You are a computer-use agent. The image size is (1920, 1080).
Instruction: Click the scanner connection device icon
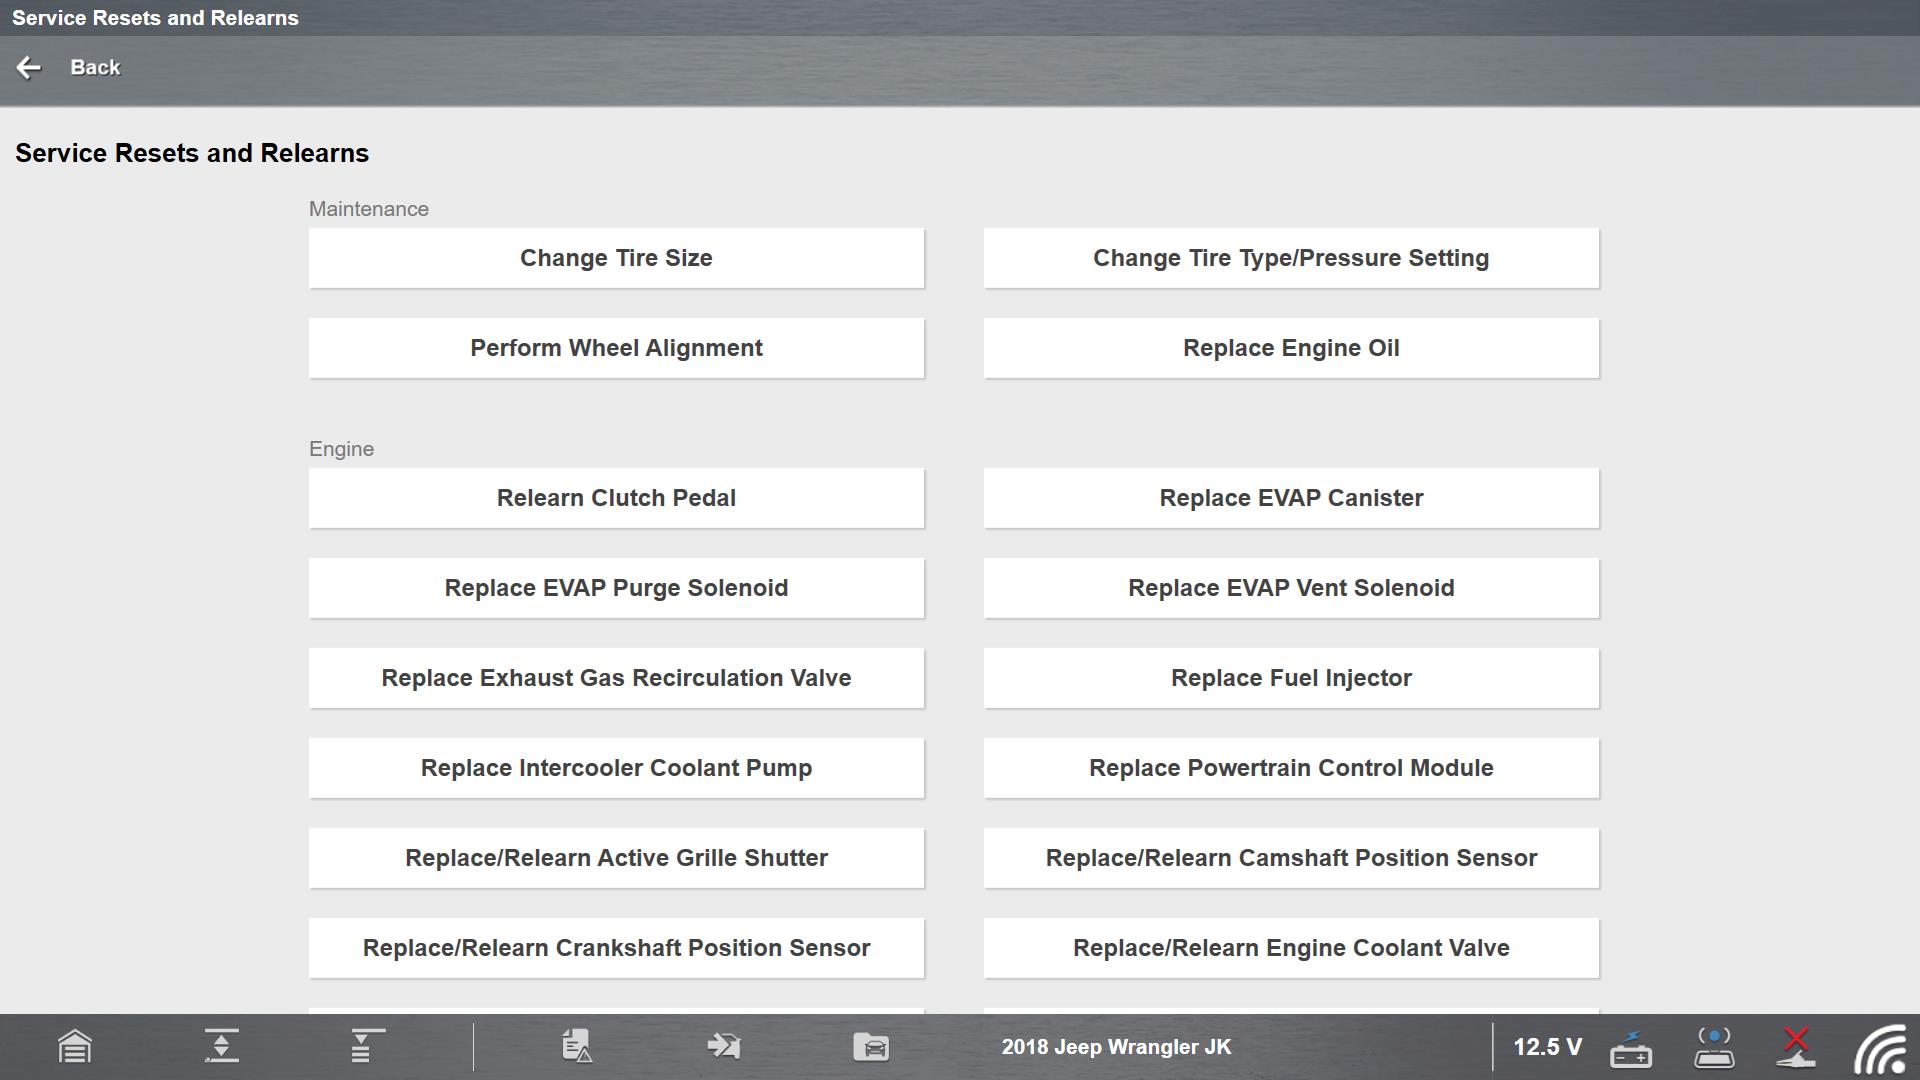coord(1714,1047)
